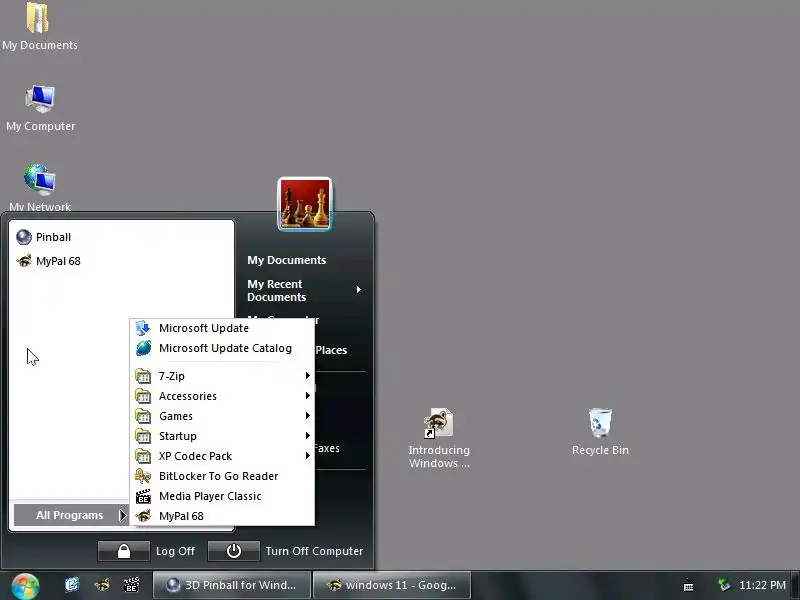
Task: Click the 11:22 PM clock
Action: pyautogui.click(x=762, y=585)
